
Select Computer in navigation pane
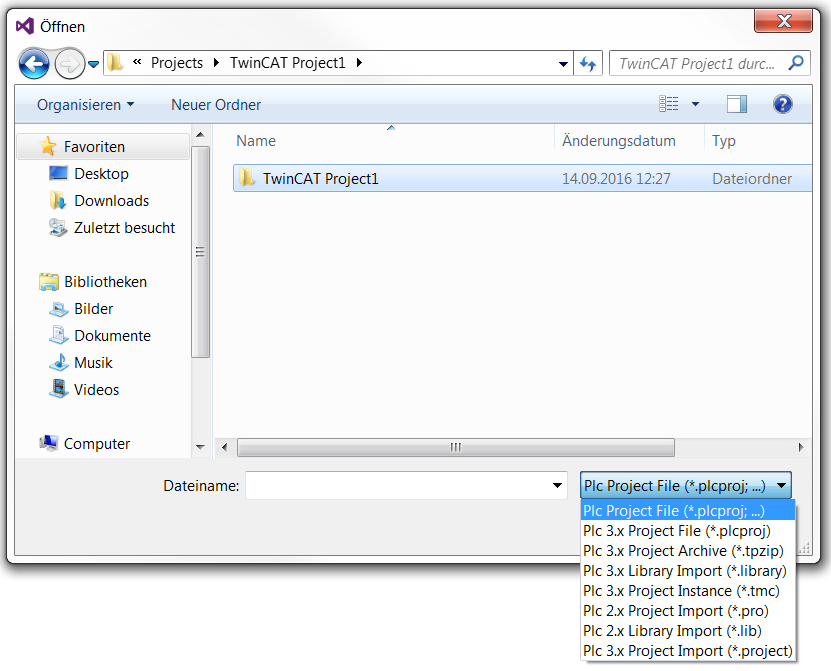pos(97,444)
